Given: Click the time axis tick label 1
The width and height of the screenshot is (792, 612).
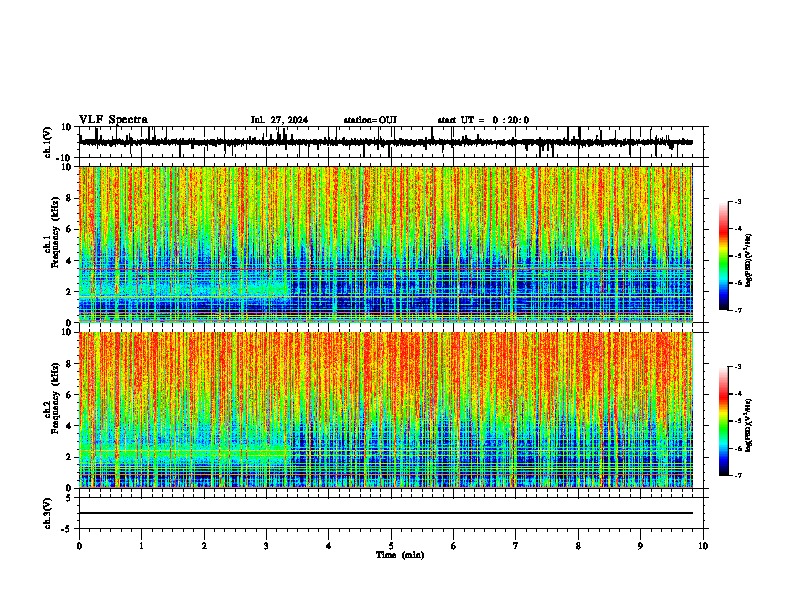Looking at the screenshot, I should click(141, 546).
